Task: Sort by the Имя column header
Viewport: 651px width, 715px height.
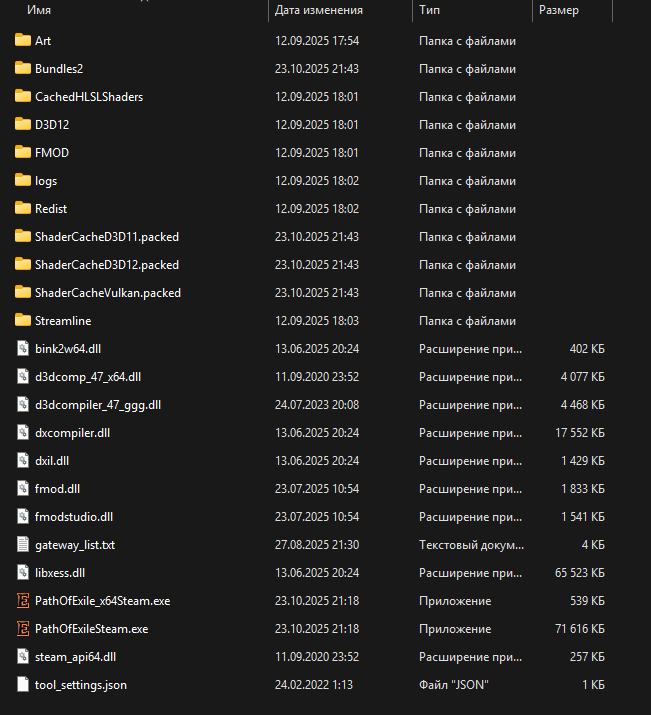Action: tap(39, 10)
